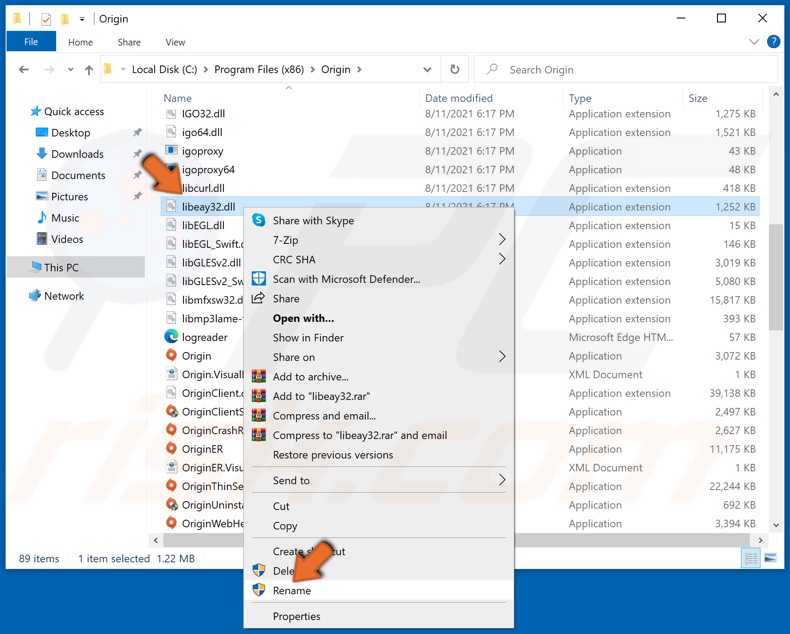Click the Downloads folder icon in sidebar
The image size is (790, 634).
coord(42,154)
